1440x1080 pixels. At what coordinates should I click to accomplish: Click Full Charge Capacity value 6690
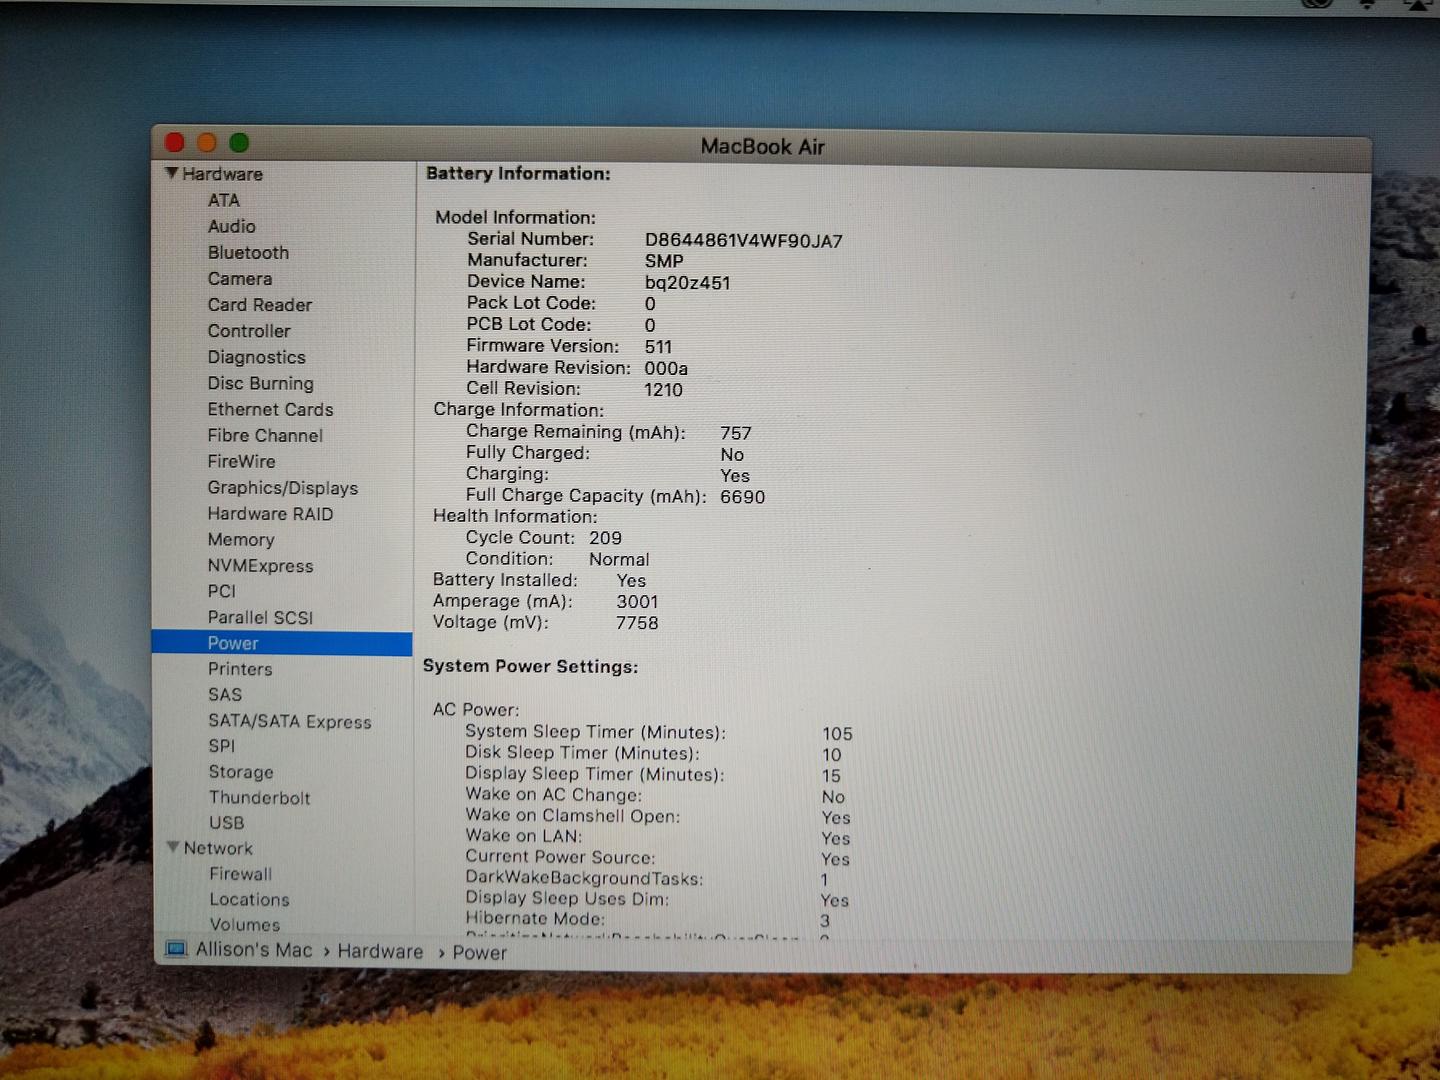(x=743, y=497)
